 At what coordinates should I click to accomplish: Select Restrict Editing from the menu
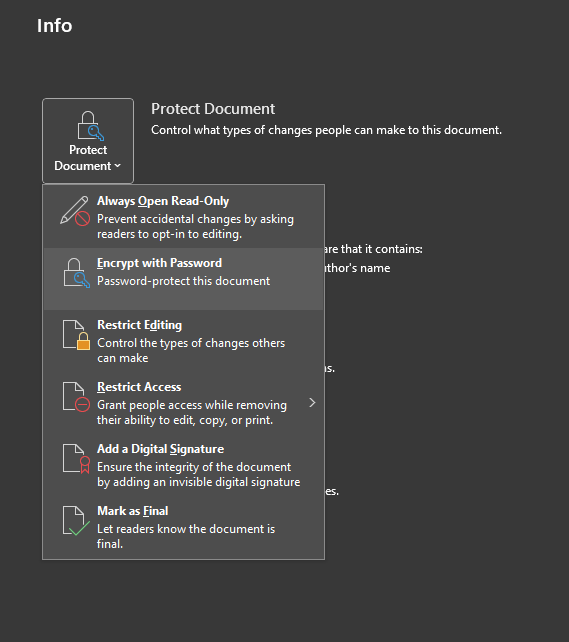pos(183,341)
